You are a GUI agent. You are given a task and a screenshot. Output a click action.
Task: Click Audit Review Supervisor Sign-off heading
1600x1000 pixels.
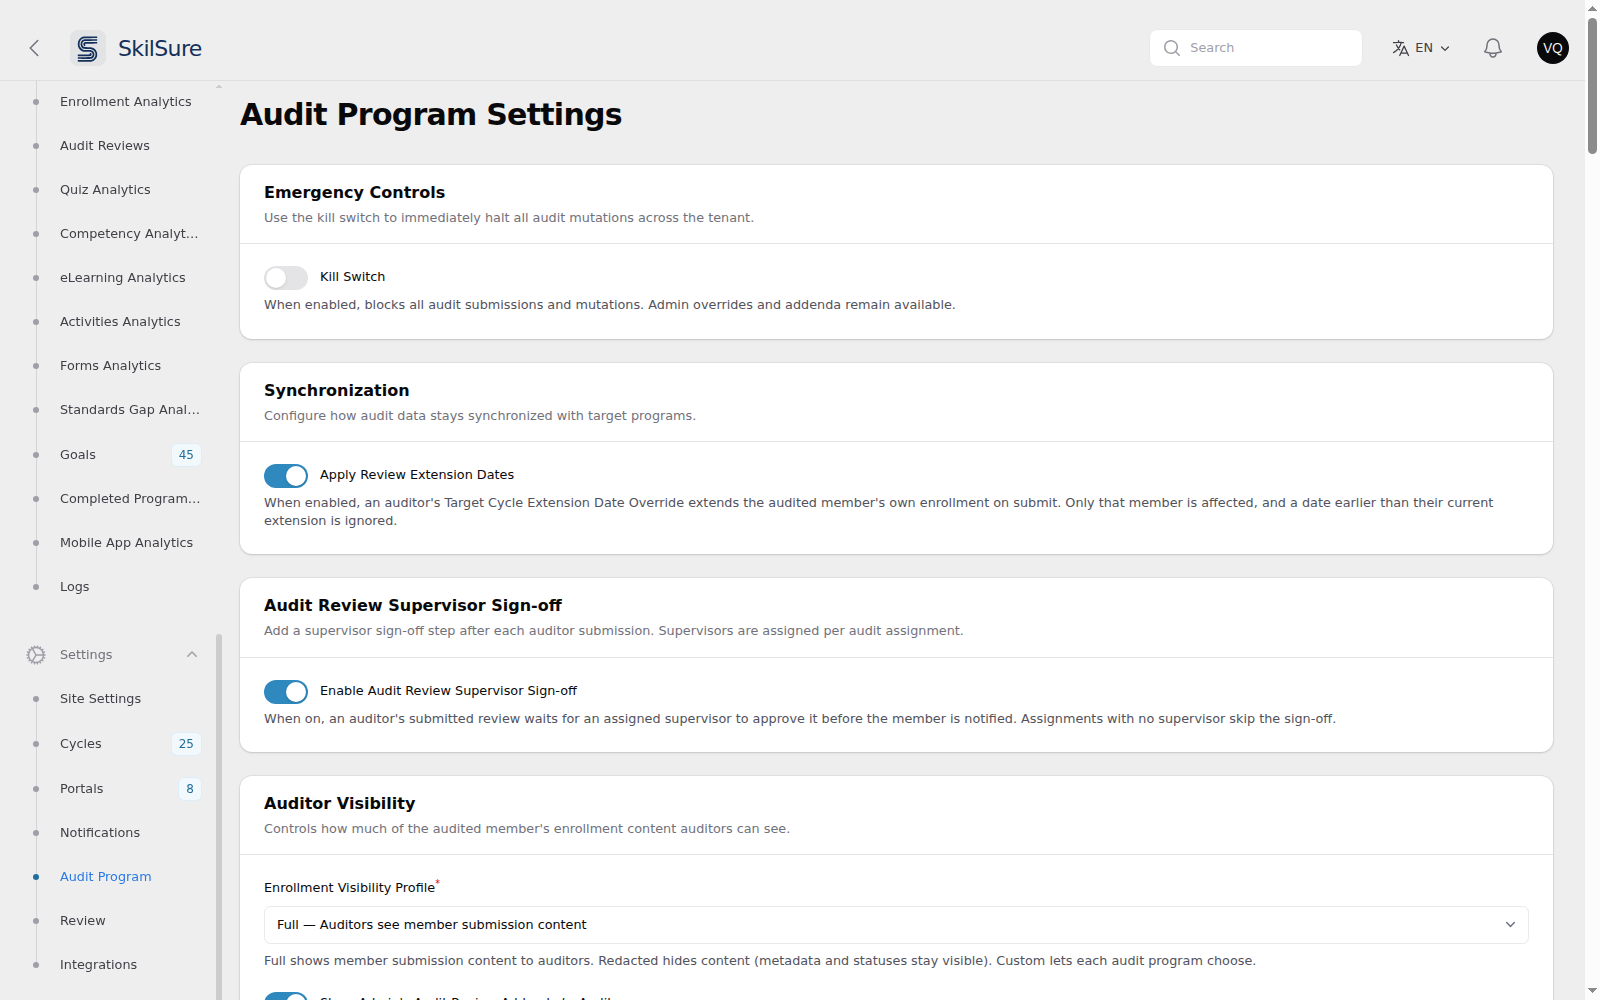coord(413,605)
